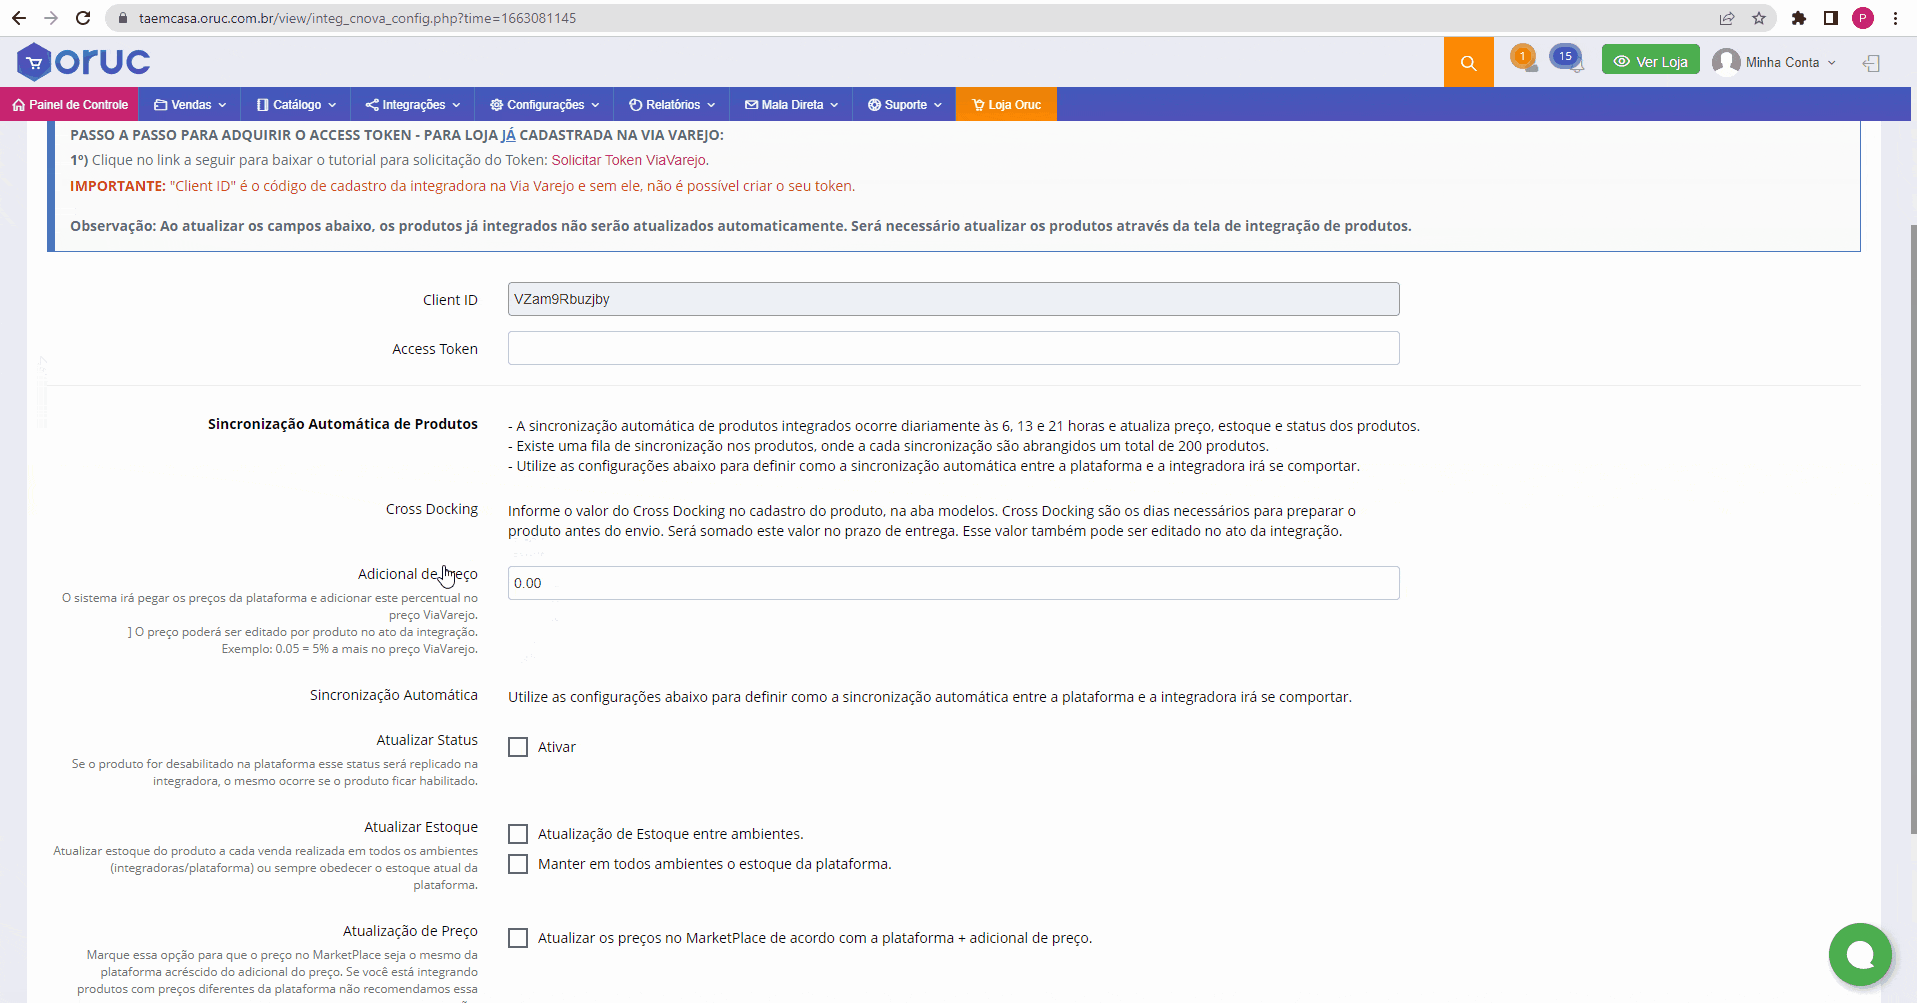The width and height of the screenshot is (1917, 1003).
Task: Click the Configurações gear icon
Action: coord(496,104)
